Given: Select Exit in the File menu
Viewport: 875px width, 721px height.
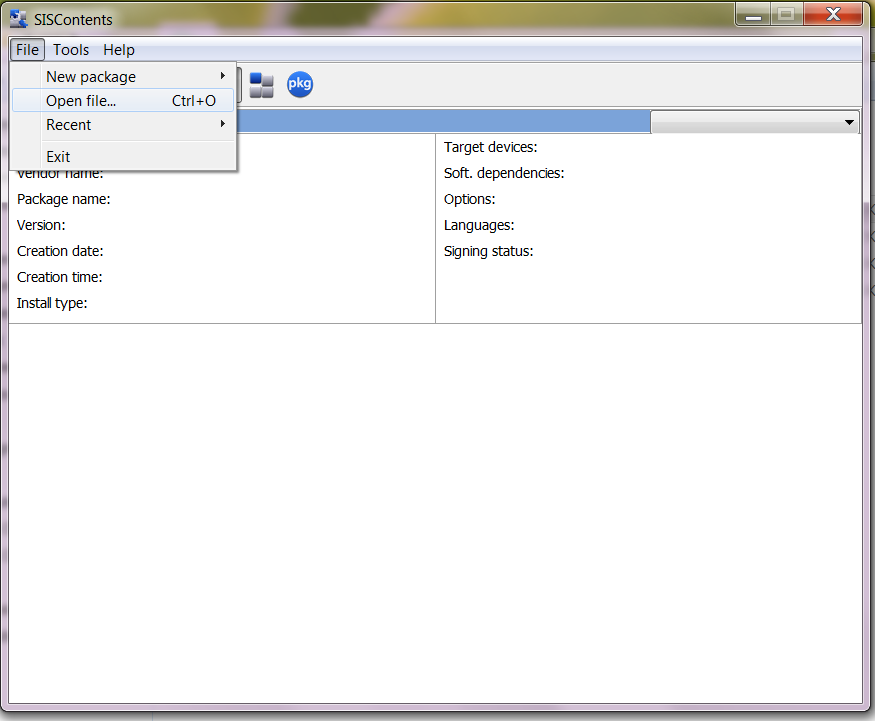Looking at the screenshot, I should coord(123,157).
